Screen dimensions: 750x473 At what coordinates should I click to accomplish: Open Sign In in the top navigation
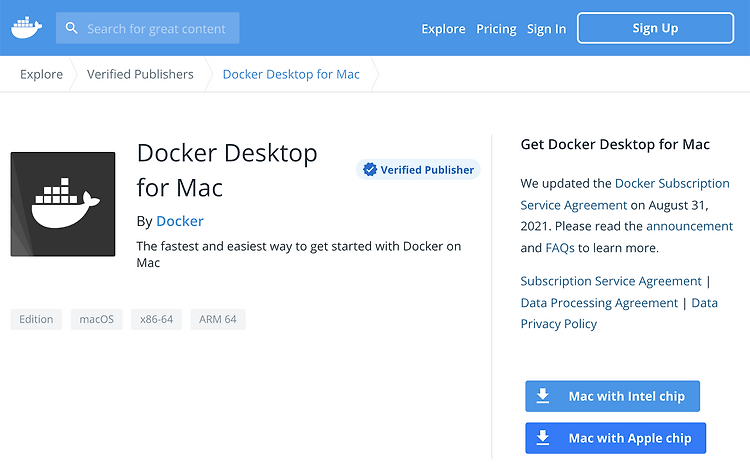coord(546,29)
